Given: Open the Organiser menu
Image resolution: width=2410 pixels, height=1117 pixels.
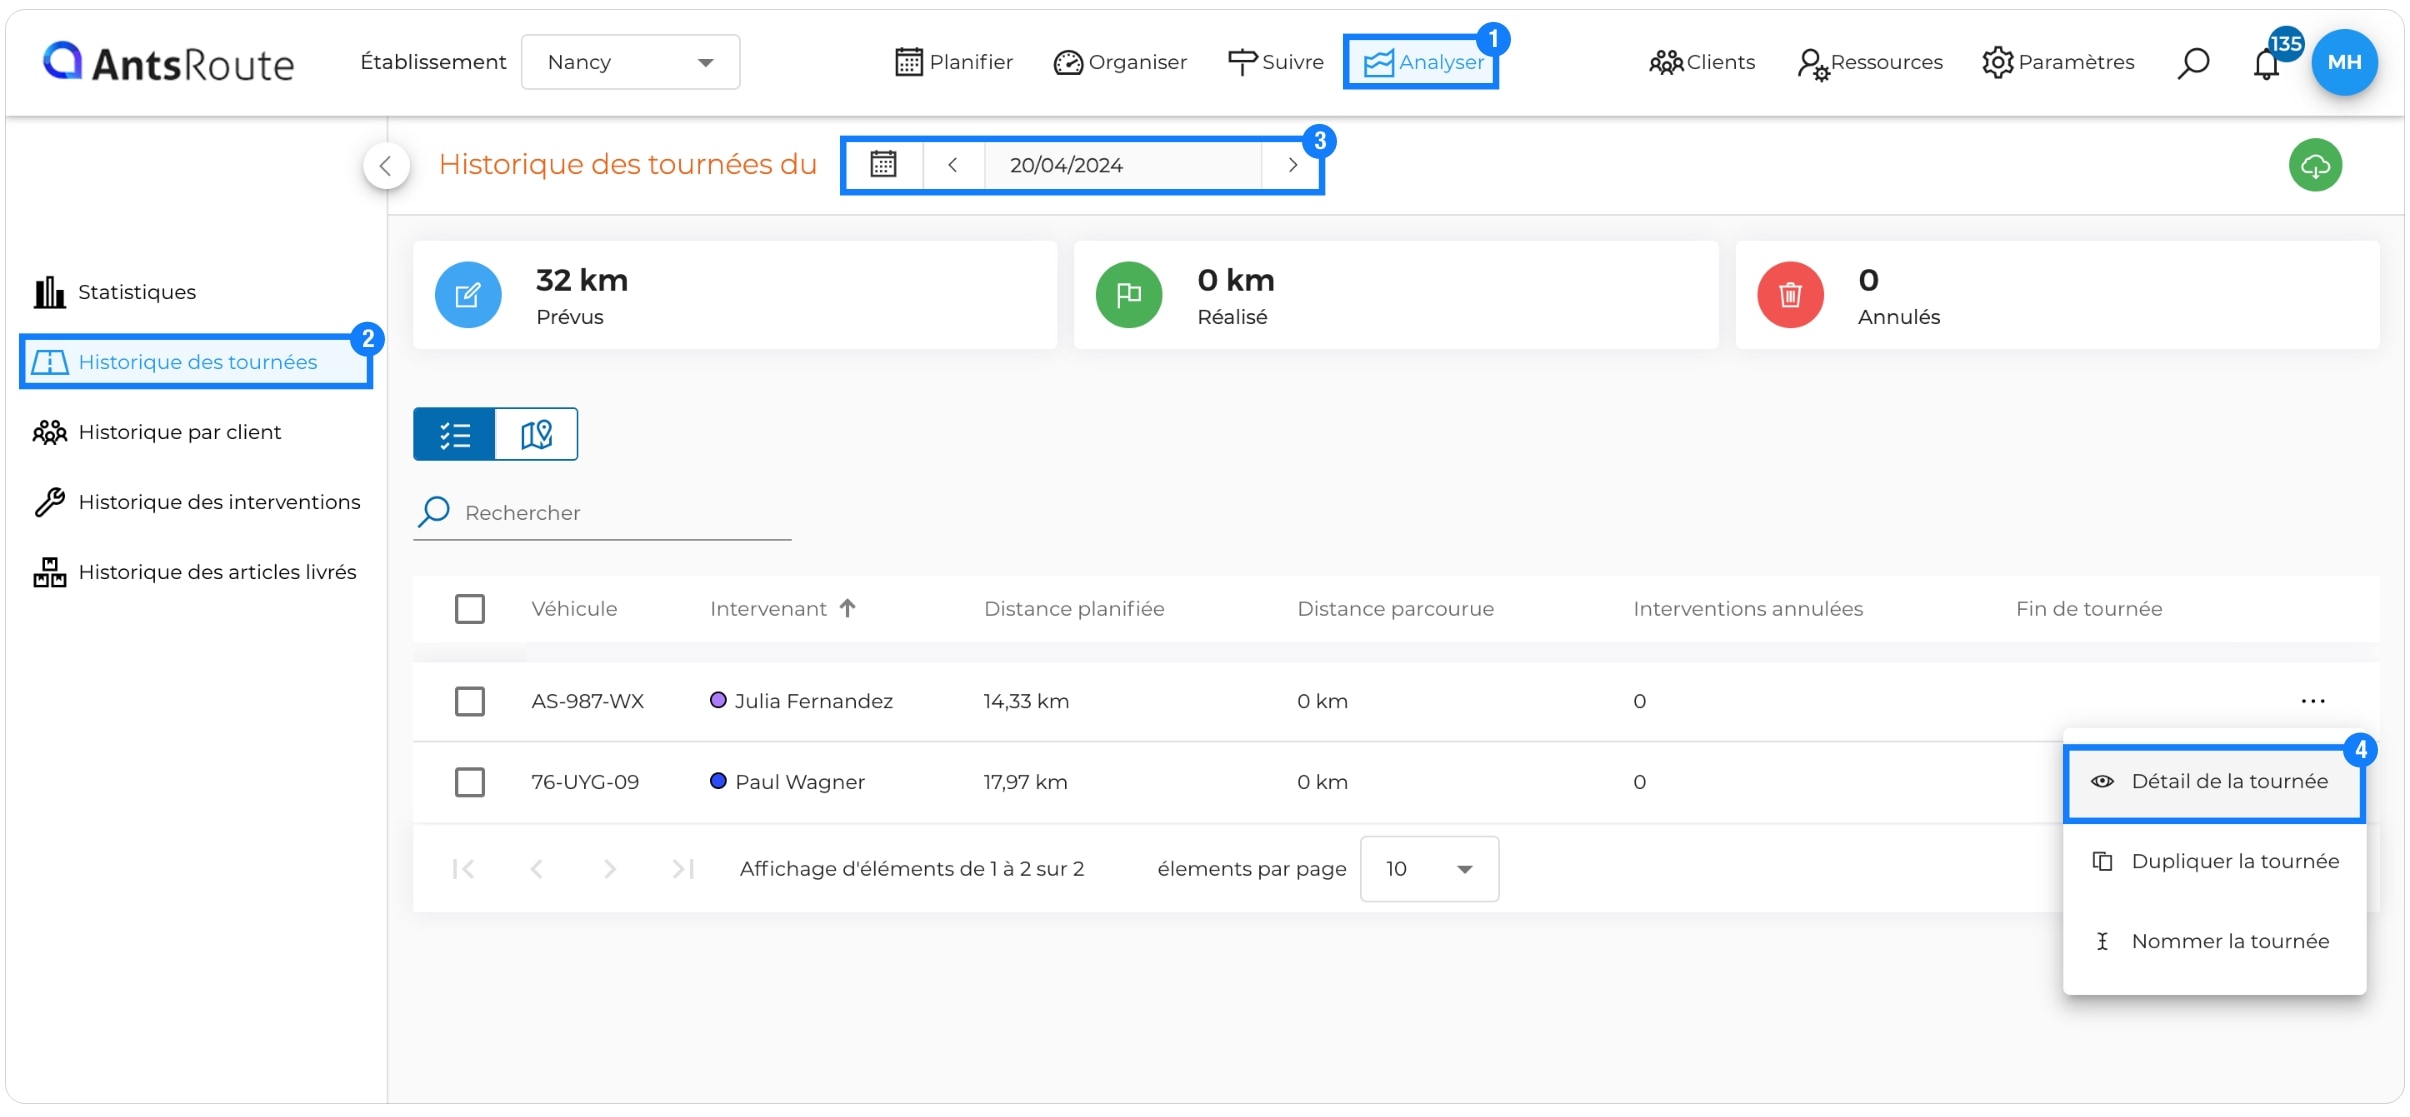Looking at the screenshot, I should point(1120,62).
